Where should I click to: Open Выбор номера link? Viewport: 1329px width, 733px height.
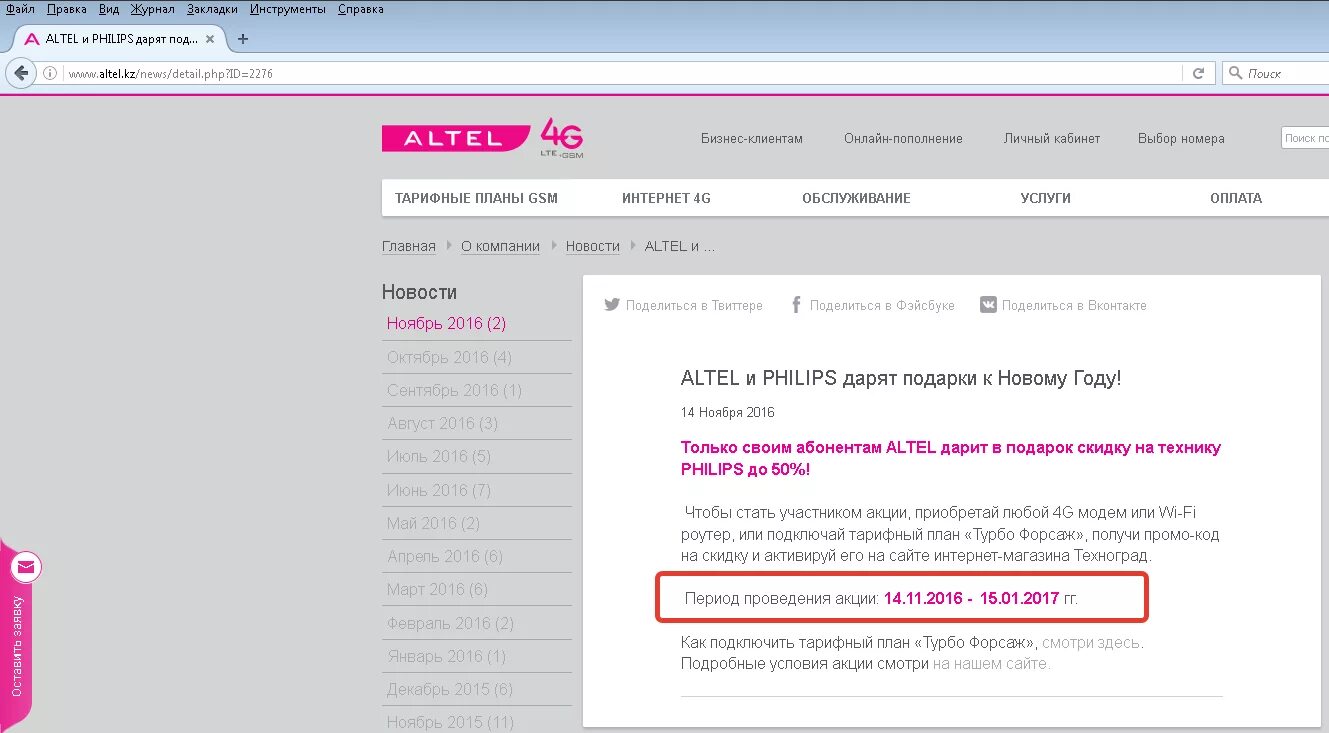click(1181, 139)
